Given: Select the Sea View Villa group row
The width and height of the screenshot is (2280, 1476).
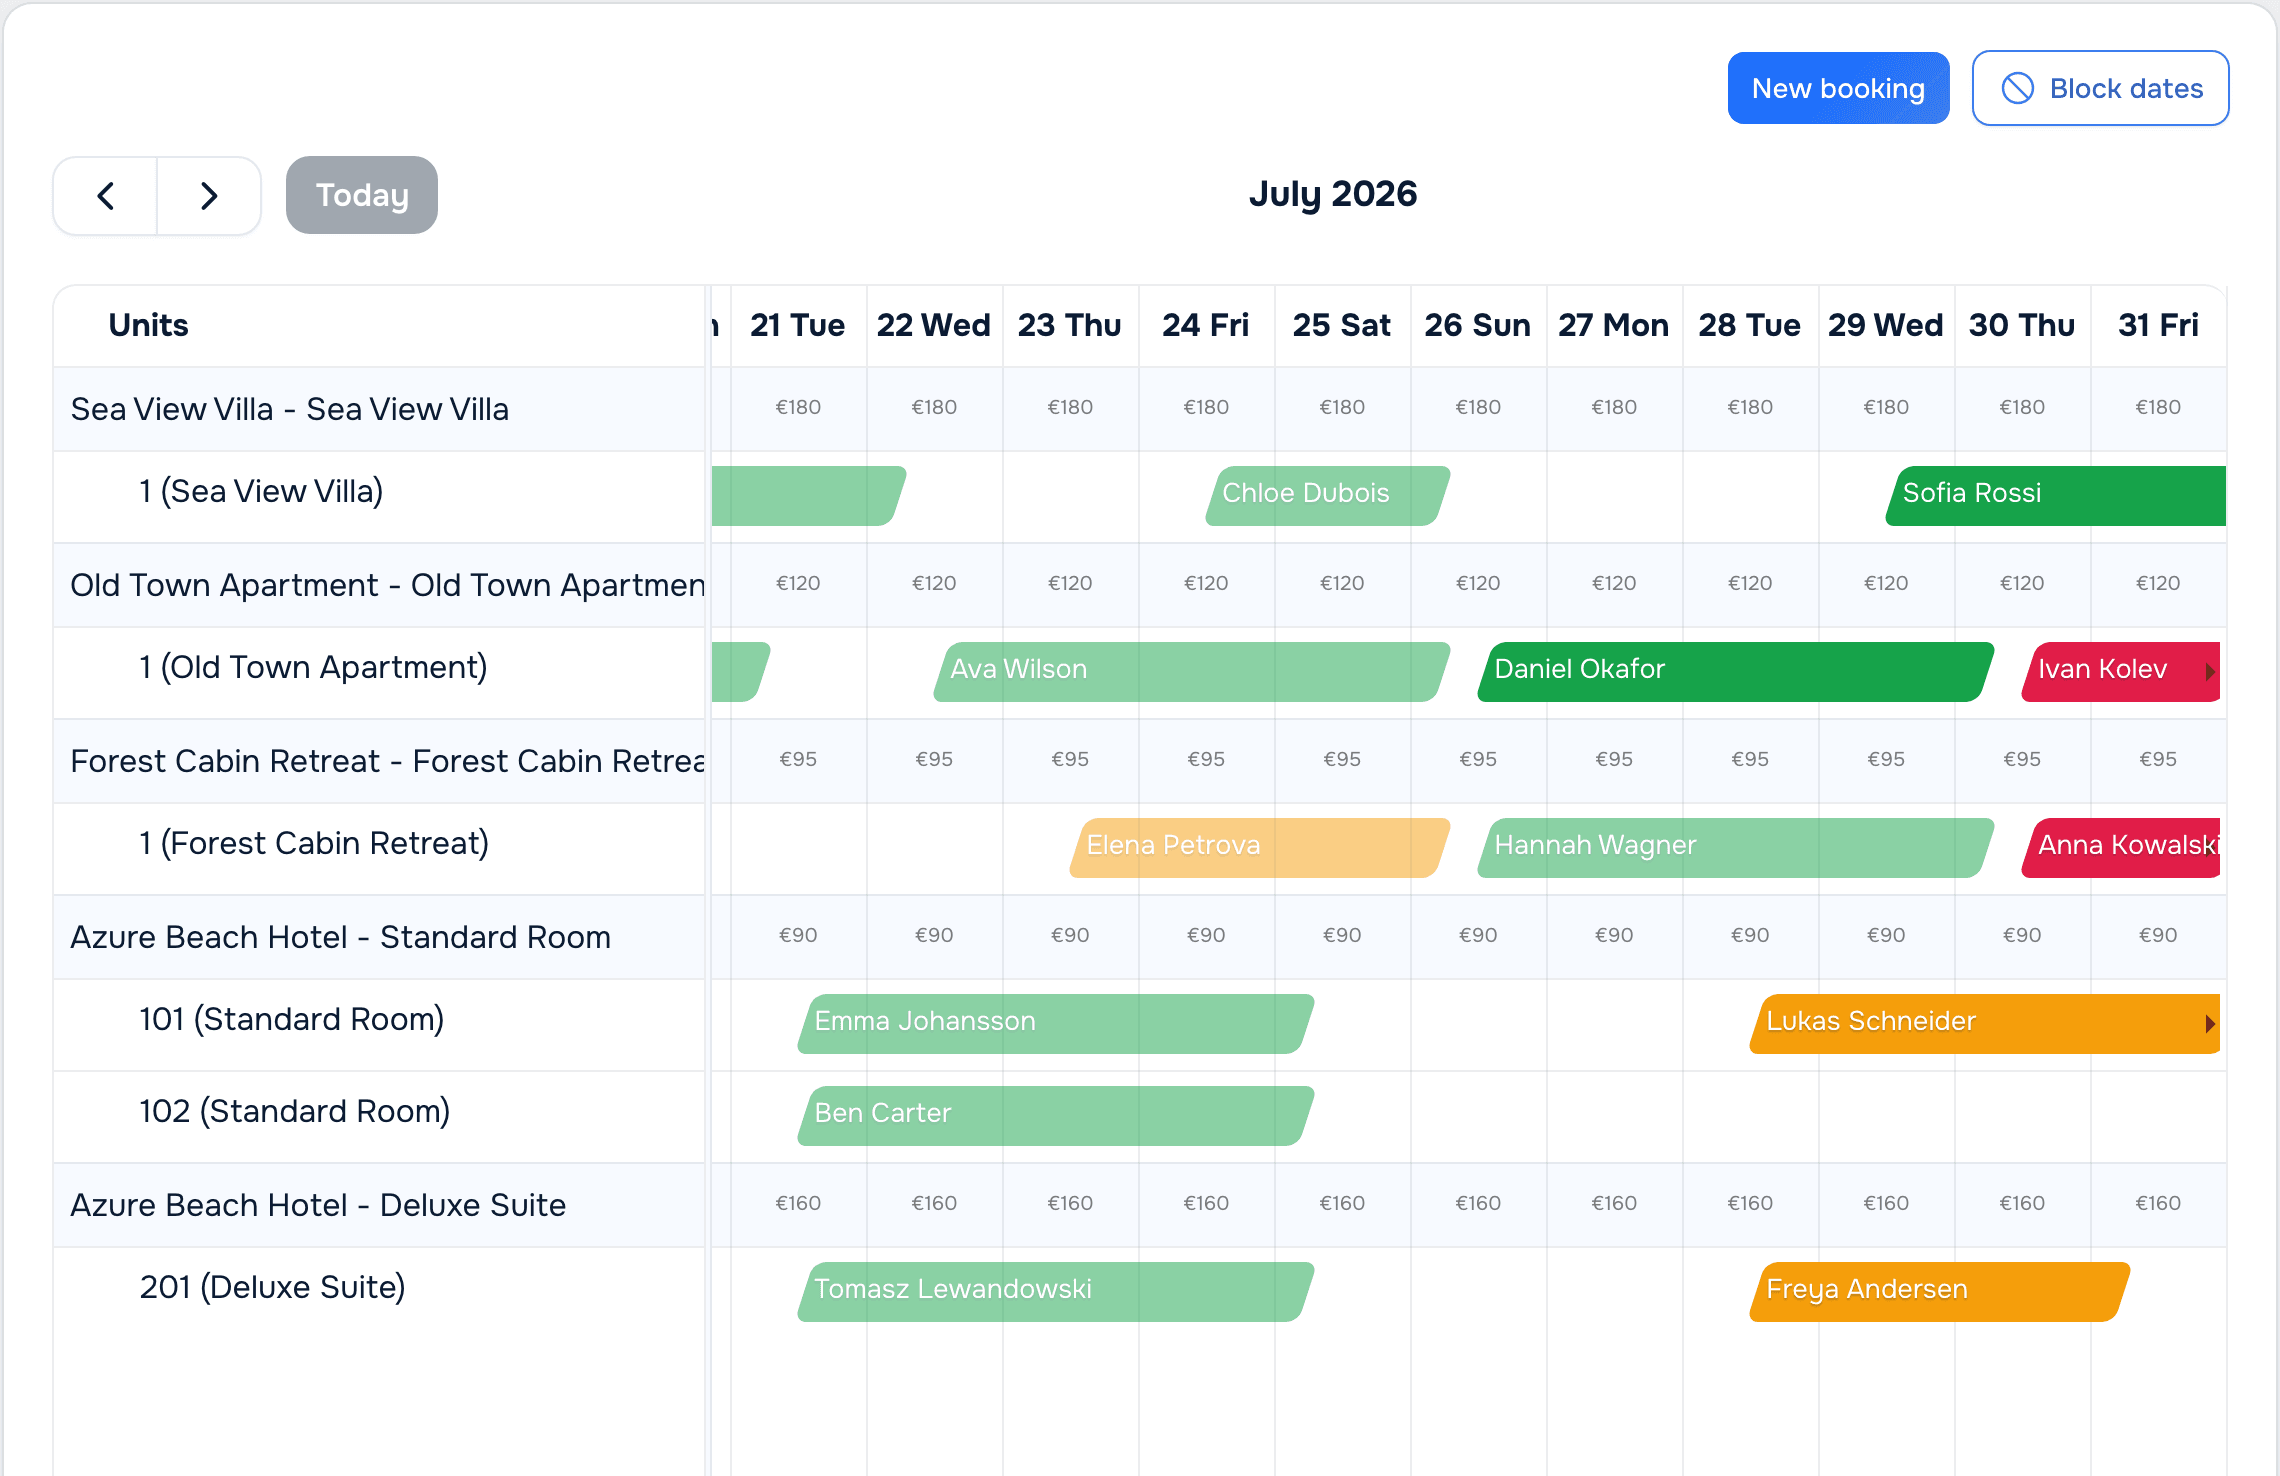Looking at the screenshot, I should tap(380, 409).
